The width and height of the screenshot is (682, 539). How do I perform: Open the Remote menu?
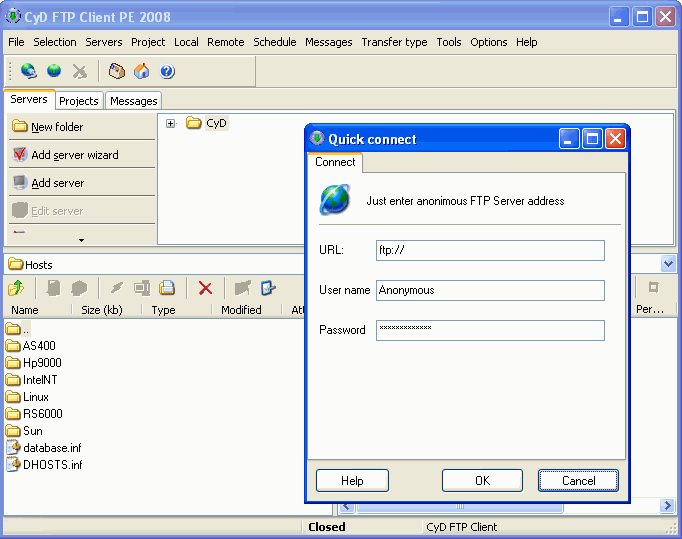click(225, 42)
